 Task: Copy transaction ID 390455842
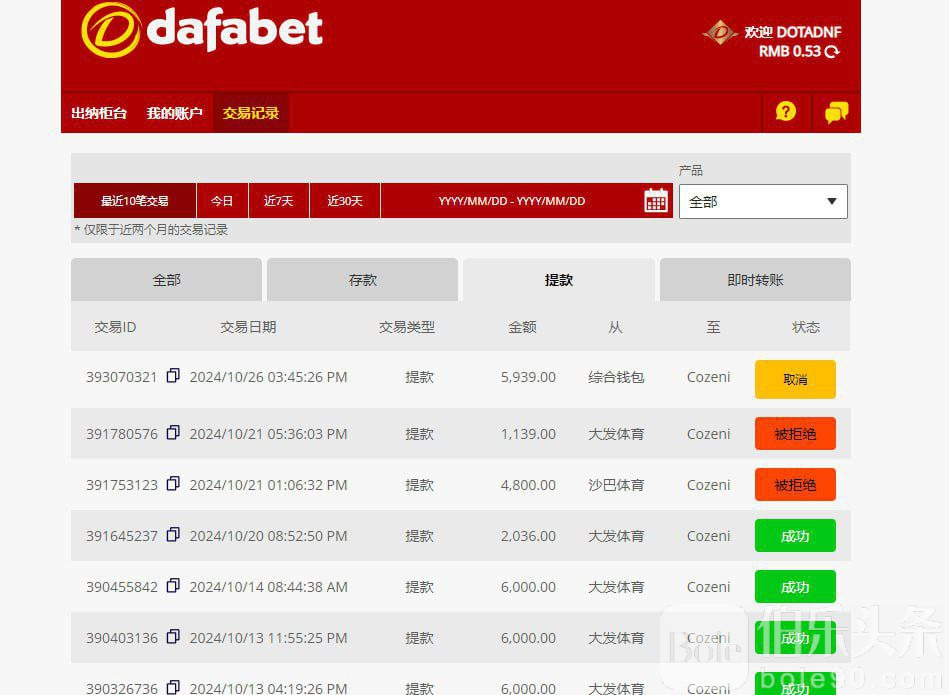[173, 586]
